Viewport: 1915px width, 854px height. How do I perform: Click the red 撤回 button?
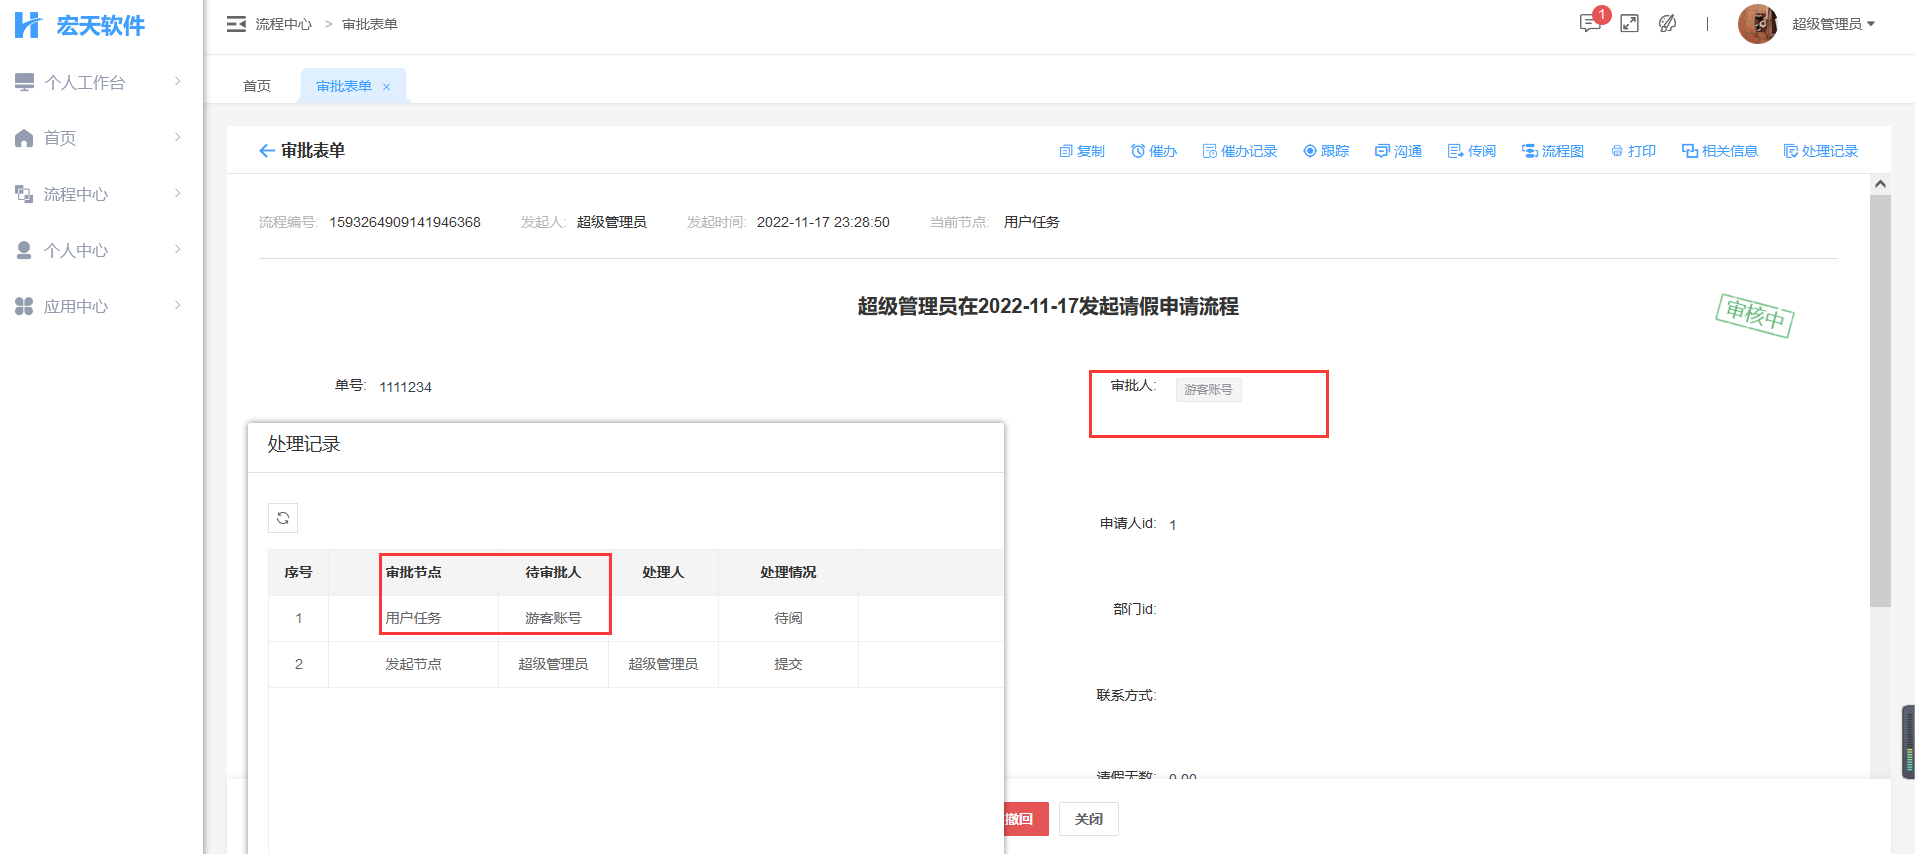[1022, 819]
